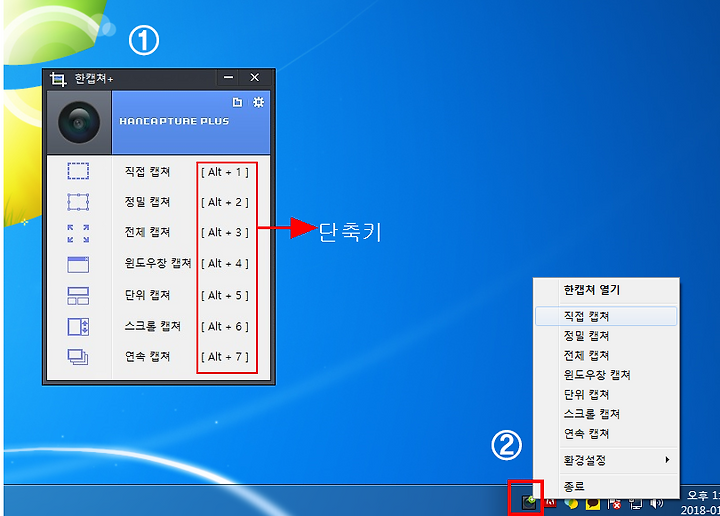Click the red Adobe tray icon
The height and width of the screenshot is (516, 720).
click(x=551, y=504)
